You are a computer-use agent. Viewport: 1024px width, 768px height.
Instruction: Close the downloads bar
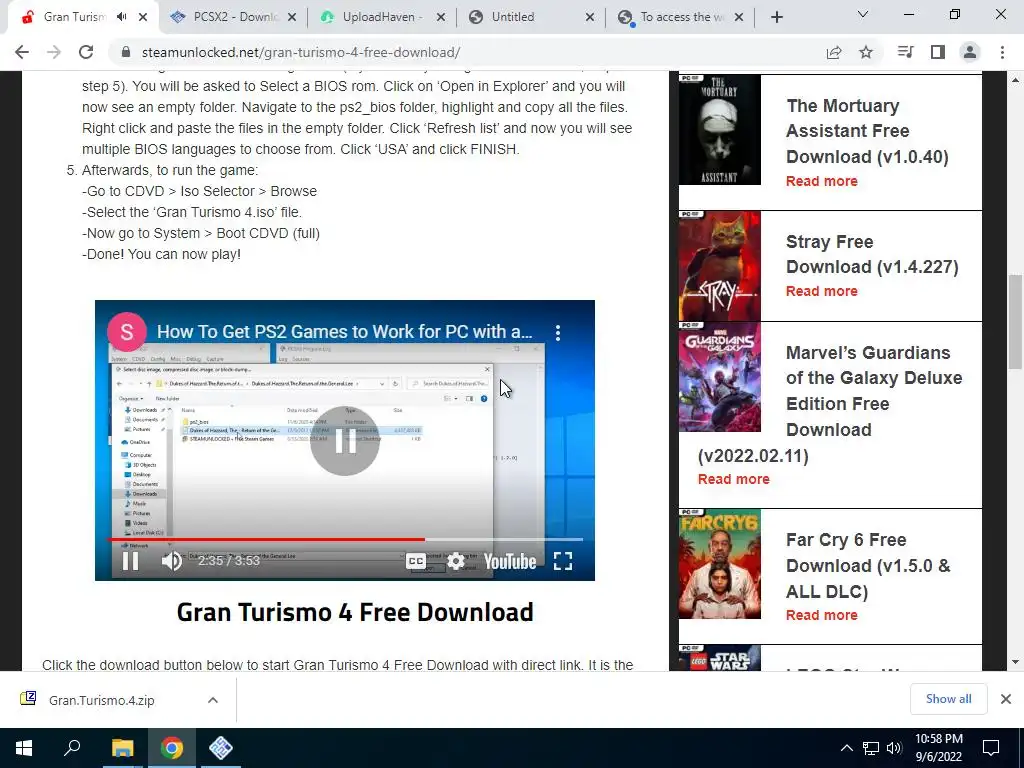[1006, 699]
